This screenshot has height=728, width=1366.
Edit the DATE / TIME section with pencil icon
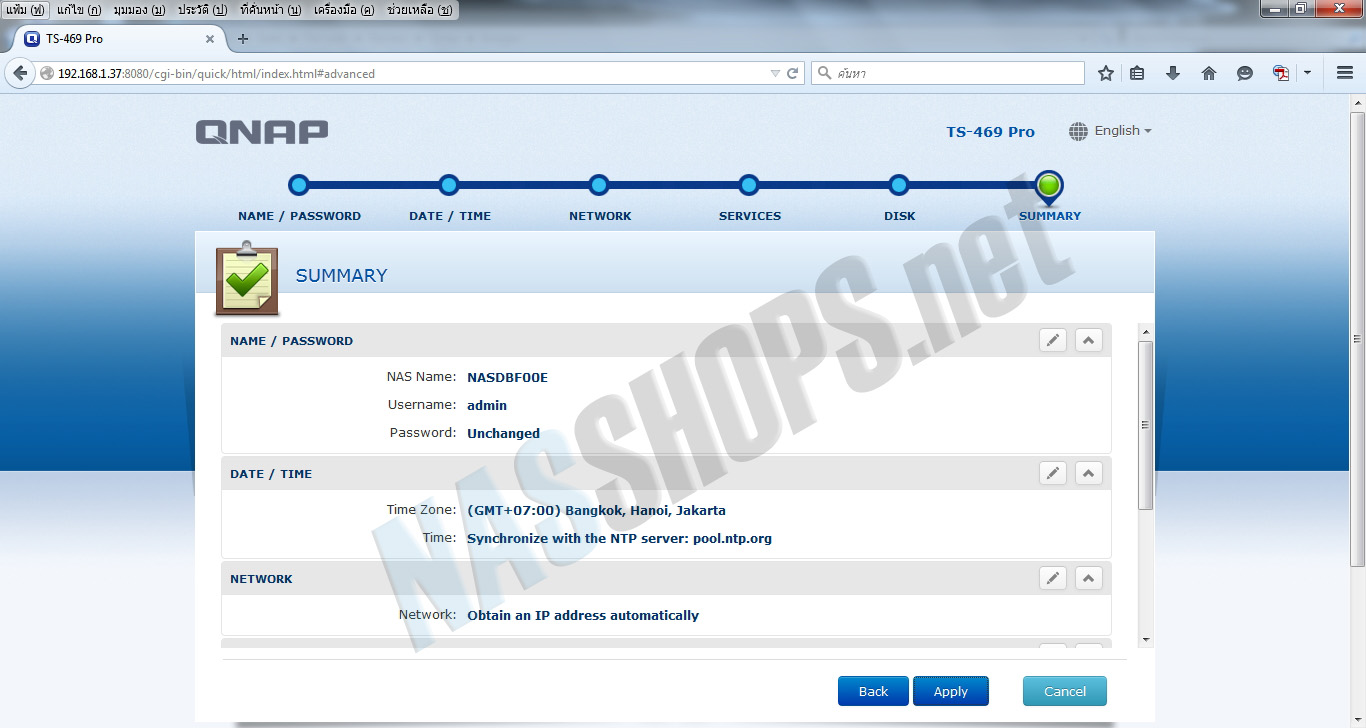coord(1053,473)
